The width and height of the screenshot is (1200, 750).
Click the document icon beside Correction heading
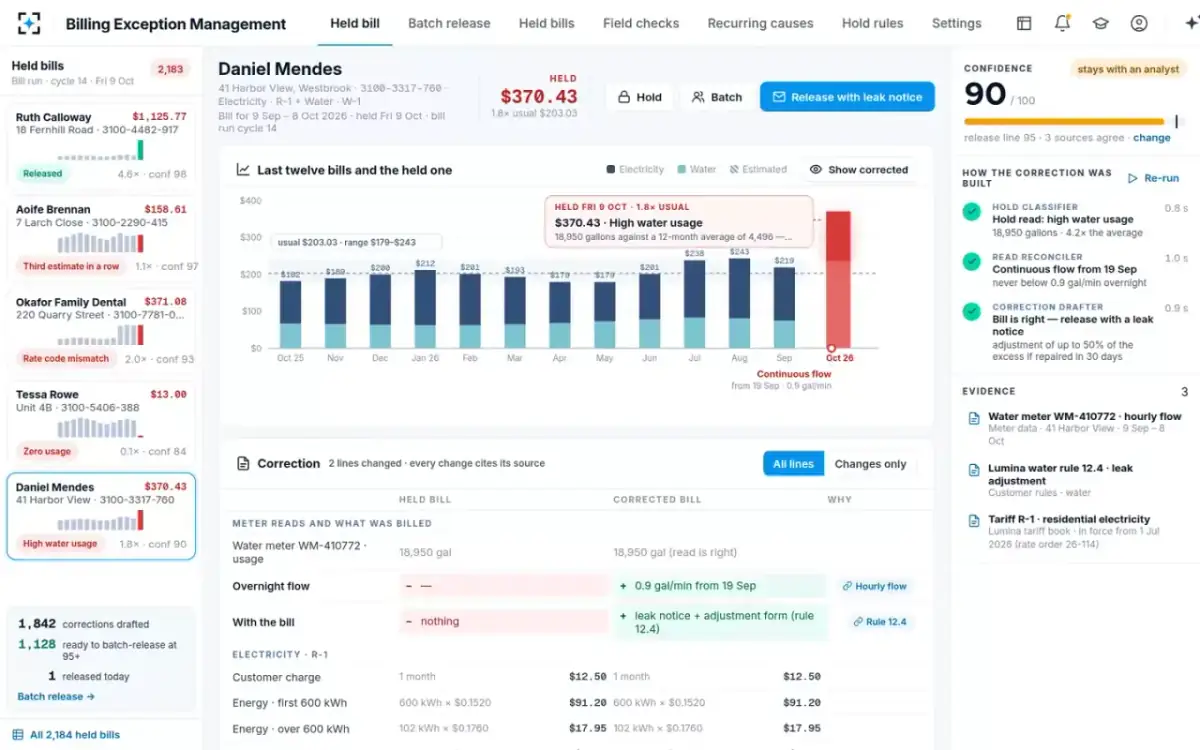click(x=242, y=464)
